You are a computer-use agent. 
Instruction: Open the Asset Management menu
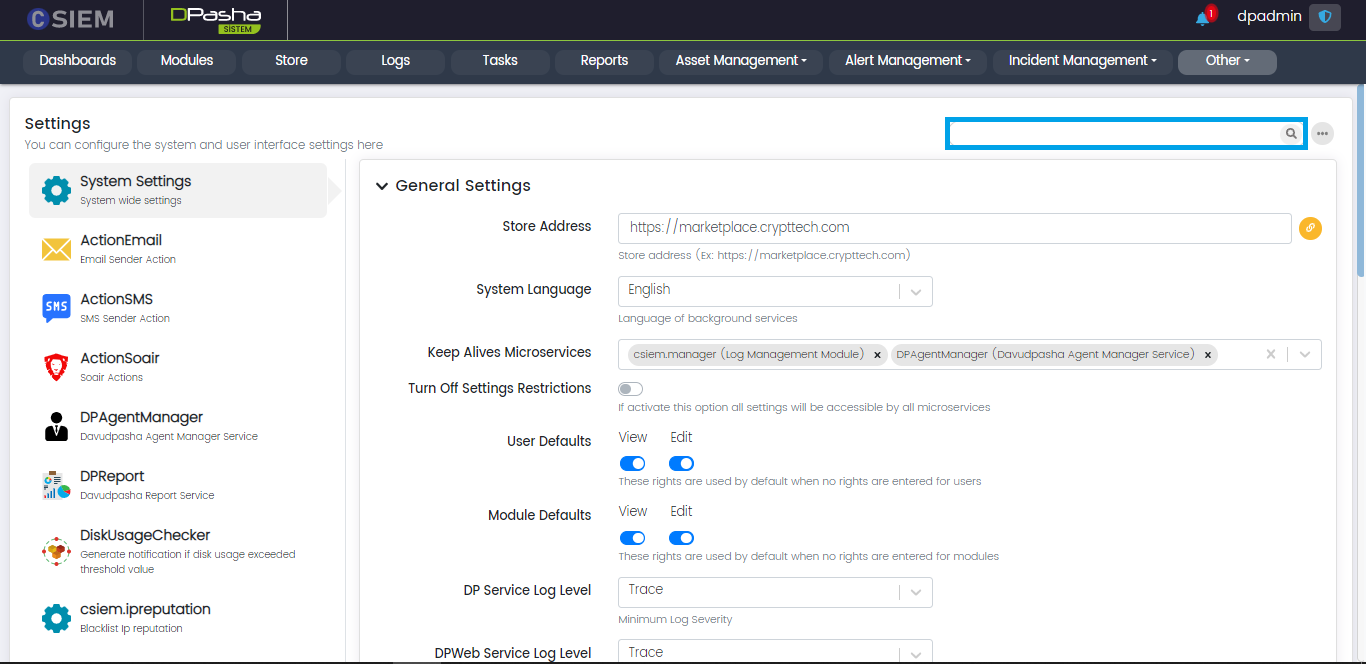740,61
